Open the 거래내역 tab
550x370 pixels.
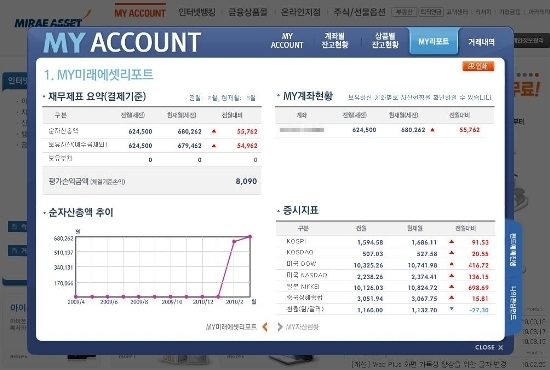pos(481,42)
